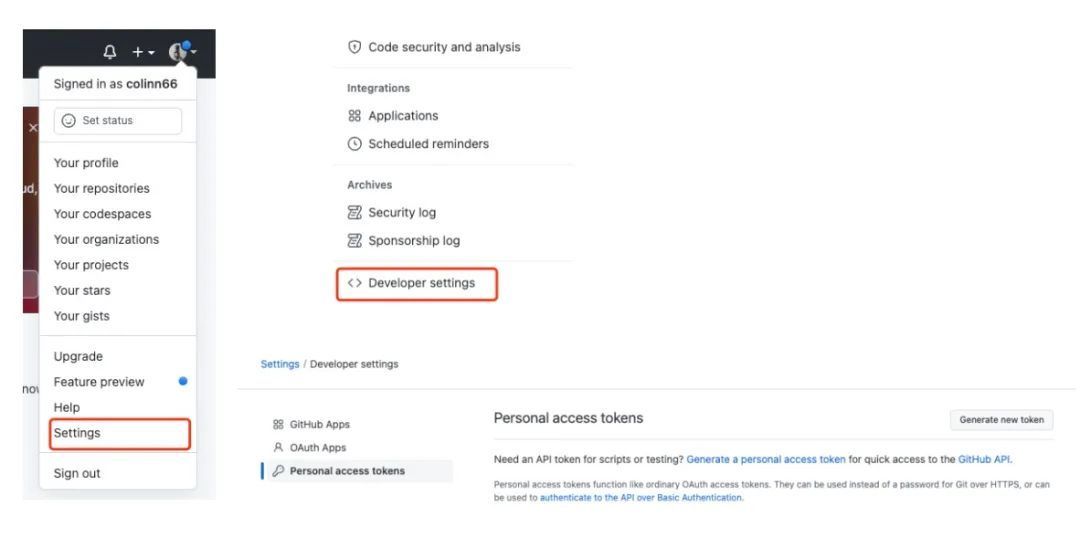1080x559 pixels.
Task: Click the Sponsorship log icon
Action: [354, 240]
